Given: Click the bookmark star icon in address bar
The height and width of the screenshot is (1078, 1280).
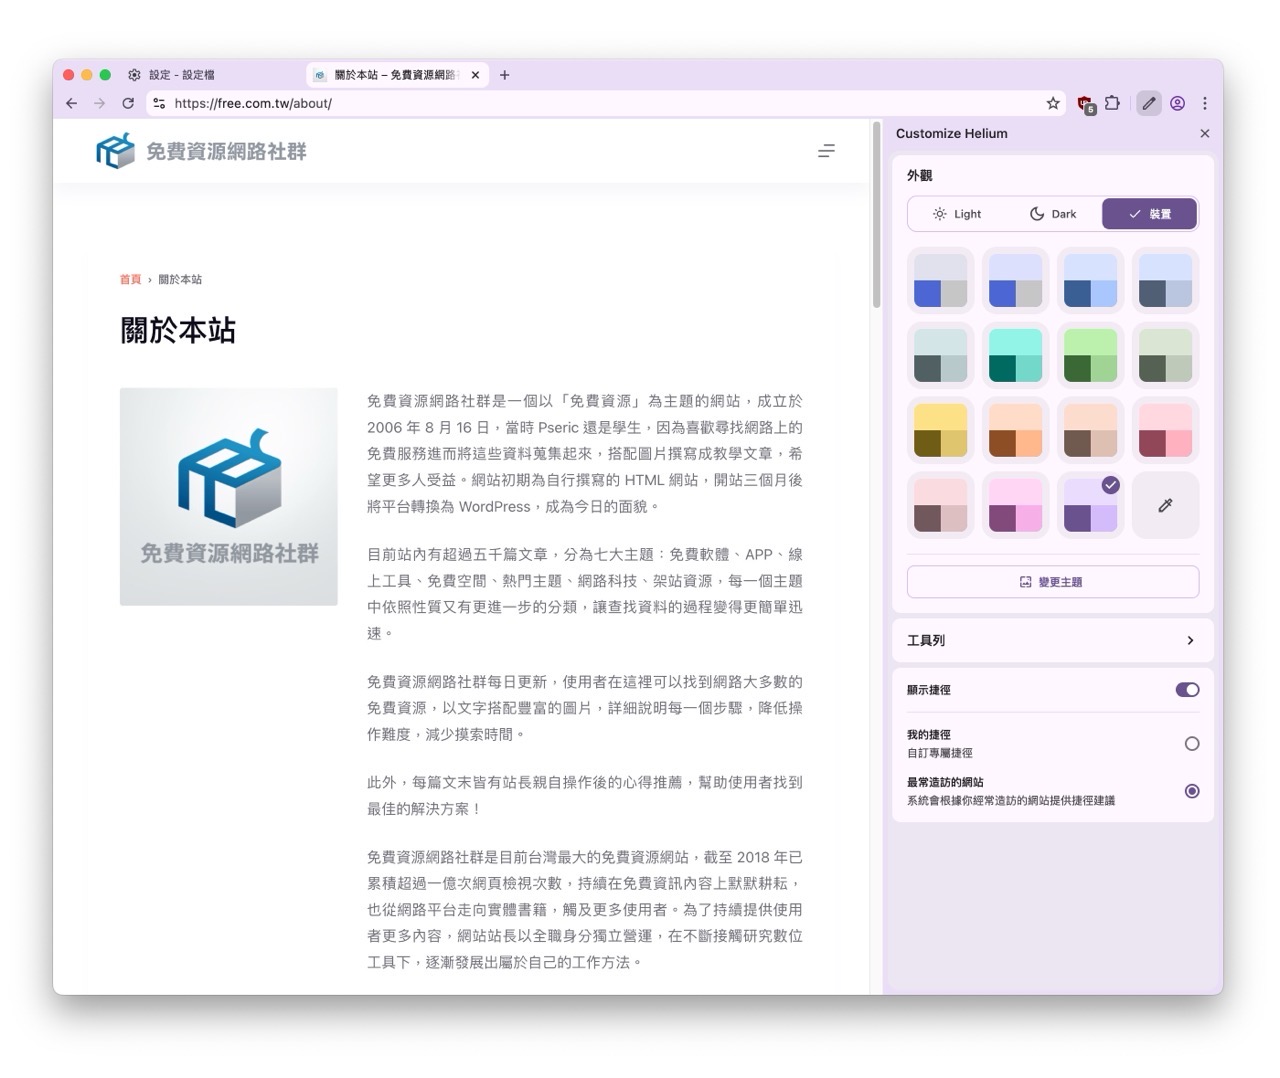Looking at the screenshot, I should (1053, 103).
